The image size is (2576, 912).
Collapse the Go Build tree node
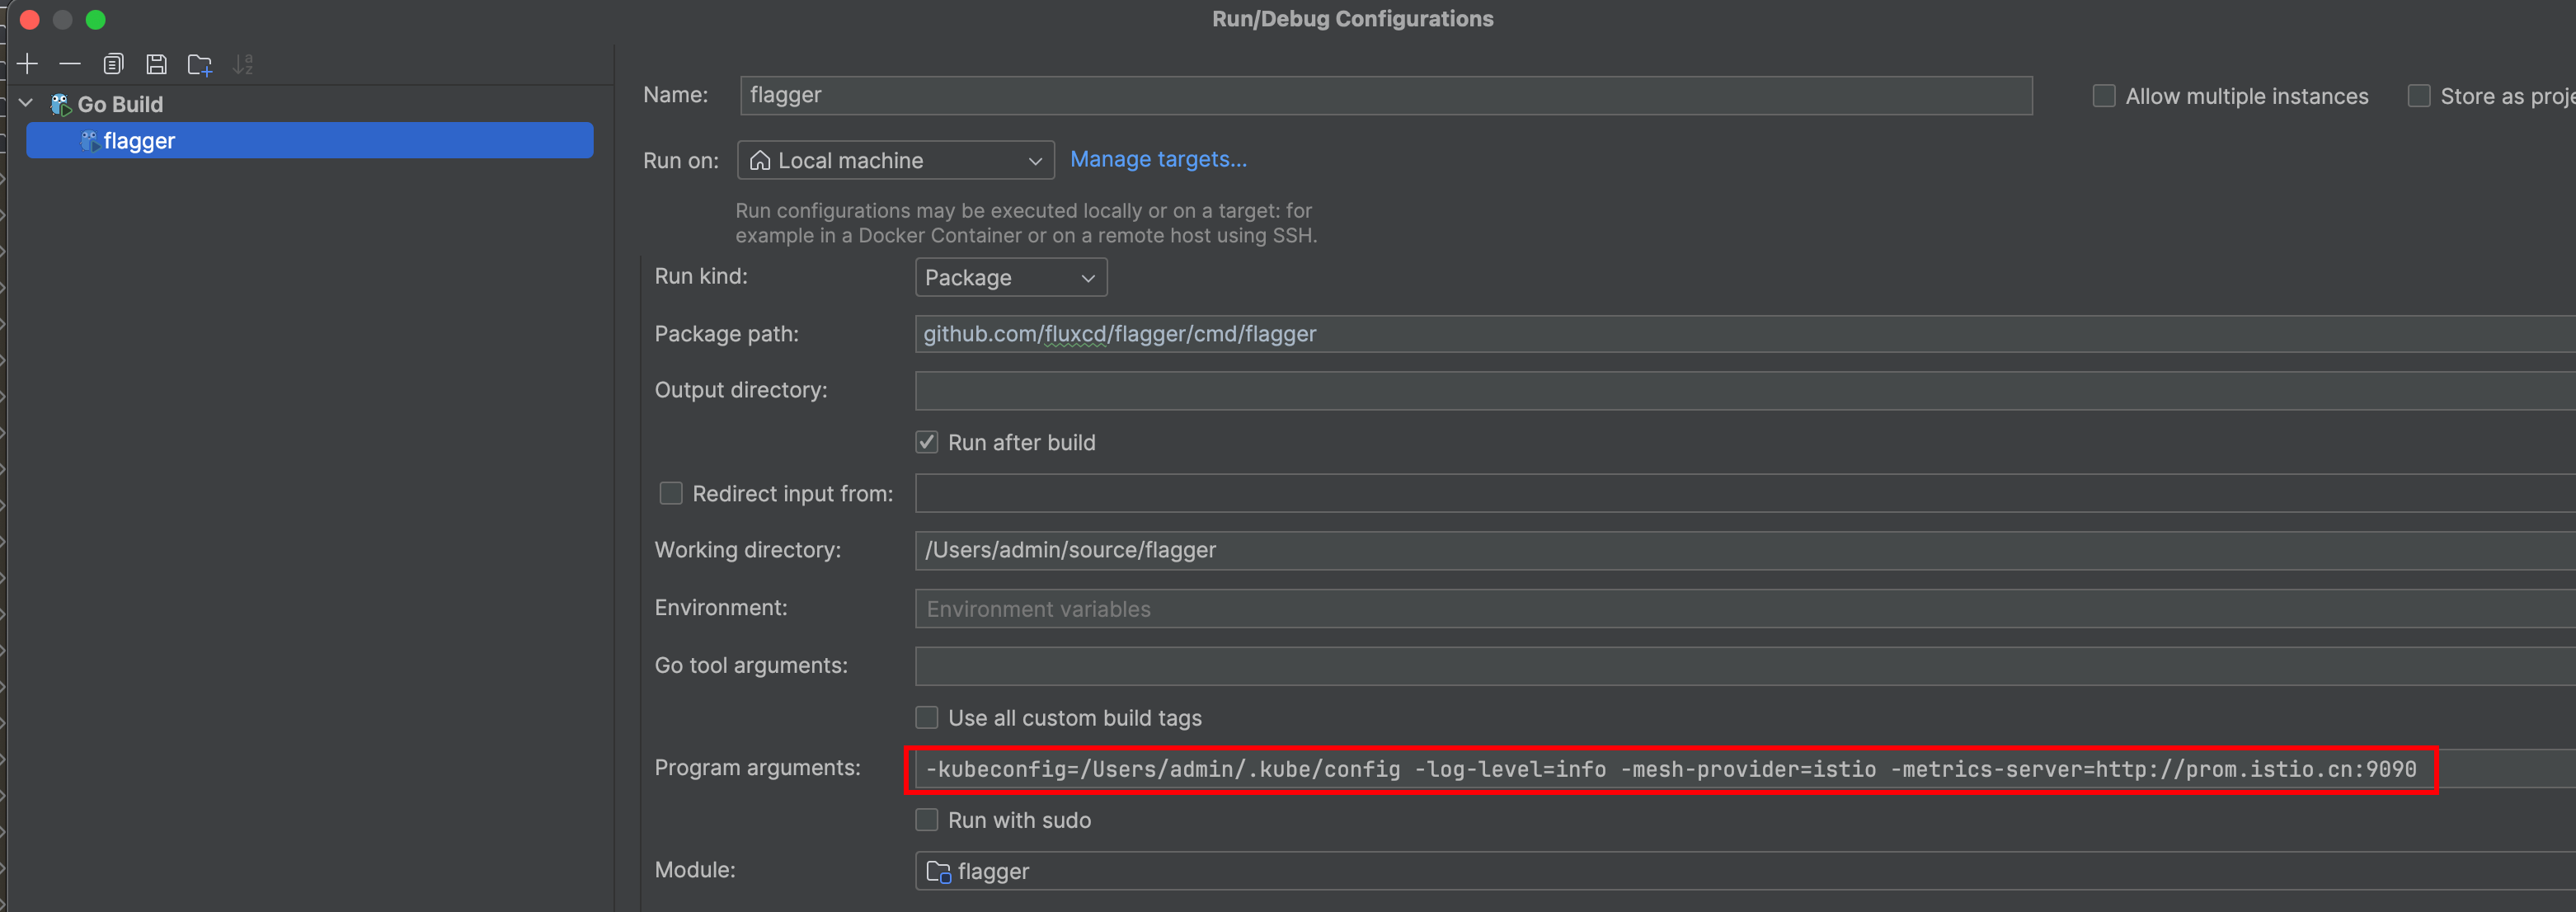27,104
